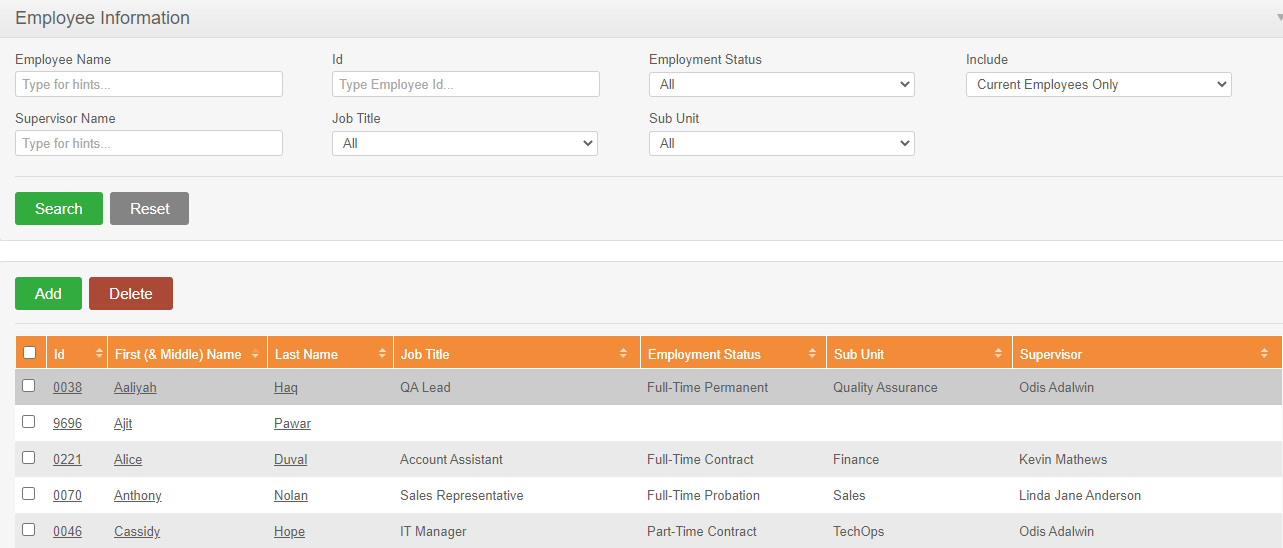The image size is (1283, 548).
Task: Click the Id column header text
Action: (x=59, y=355)
